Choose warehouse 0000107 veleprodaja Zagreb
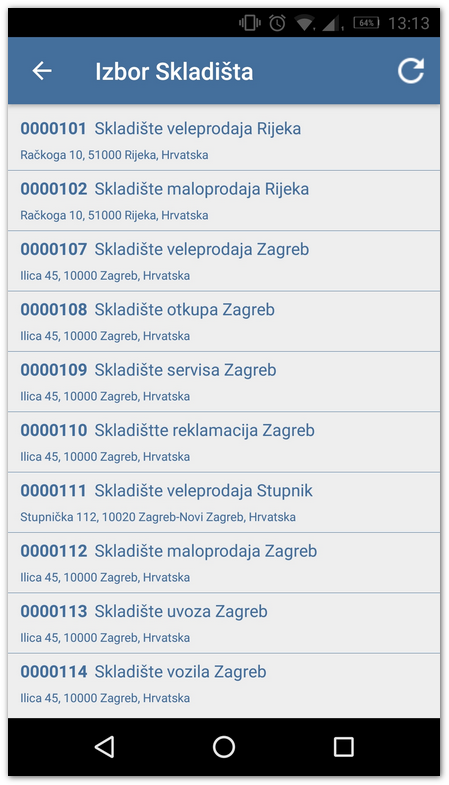Screen dimensions: 449x785 (224, 261)
